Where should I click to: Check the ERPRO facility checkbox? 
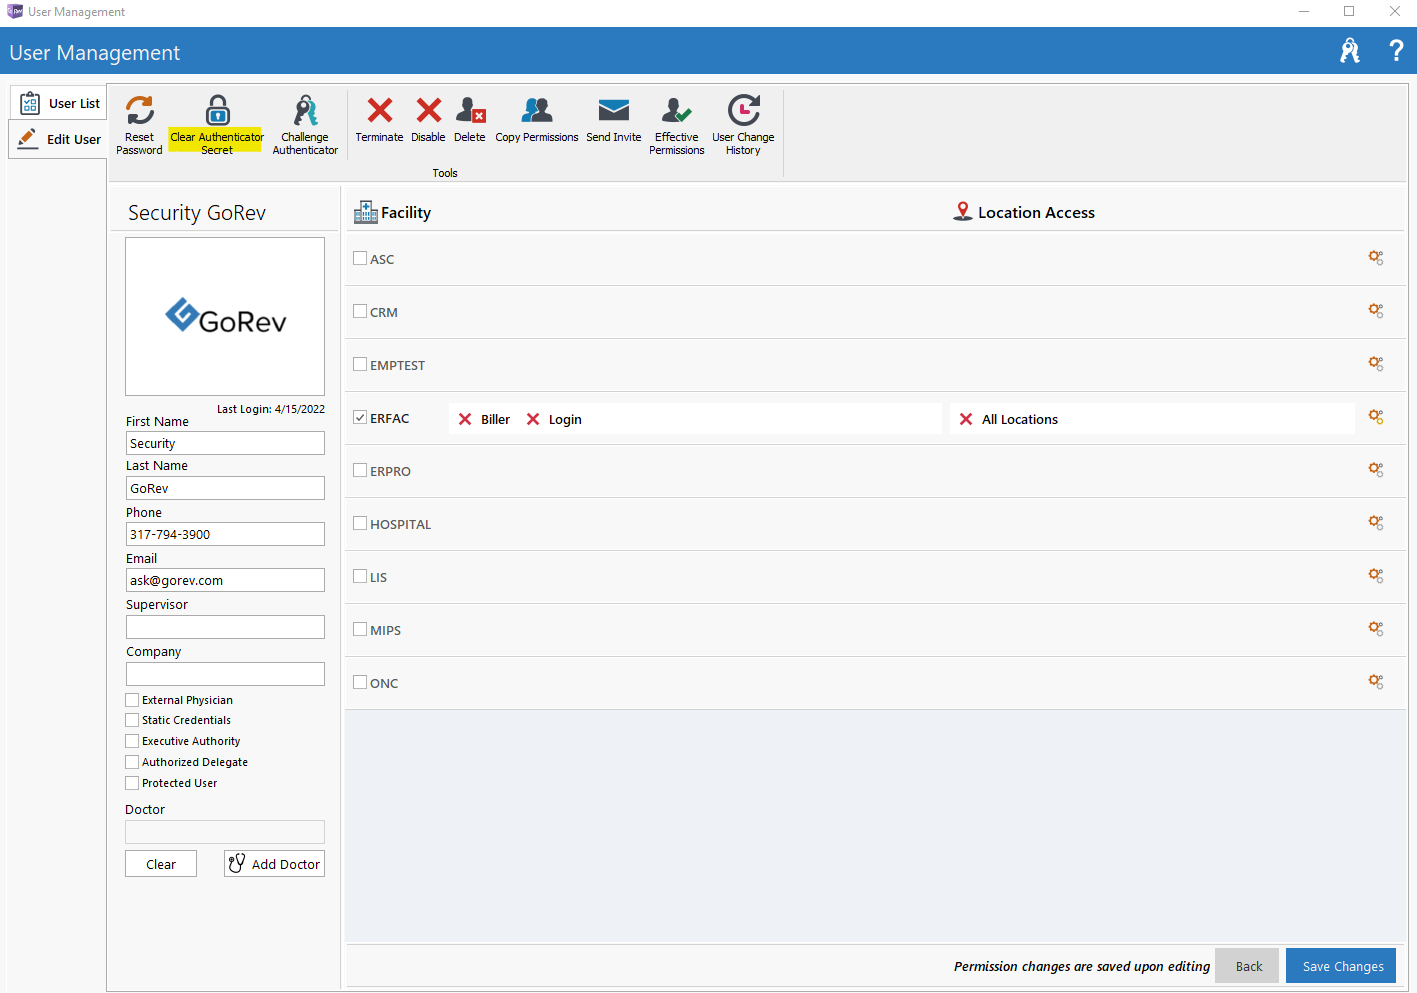[360, 470]
